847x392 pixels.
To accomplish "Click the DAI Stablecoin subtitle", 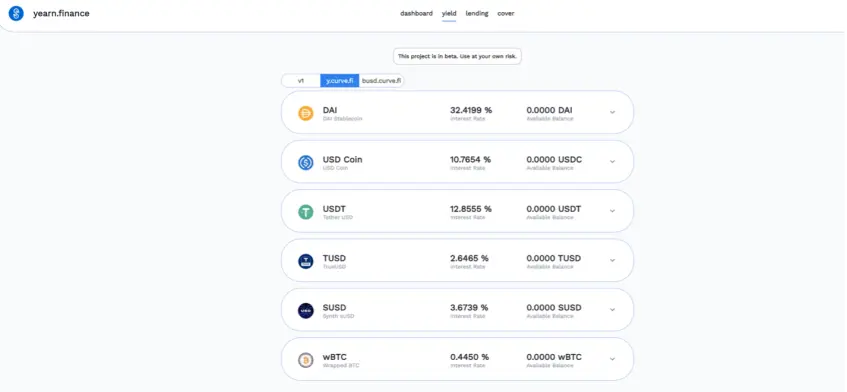I will [x=342, y=119].
